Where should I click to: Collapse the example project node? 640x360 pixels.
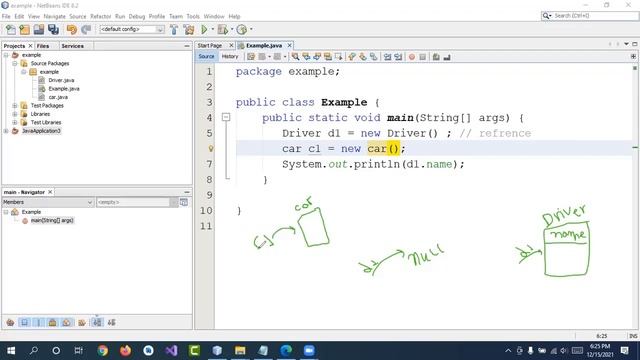point(6,55)
